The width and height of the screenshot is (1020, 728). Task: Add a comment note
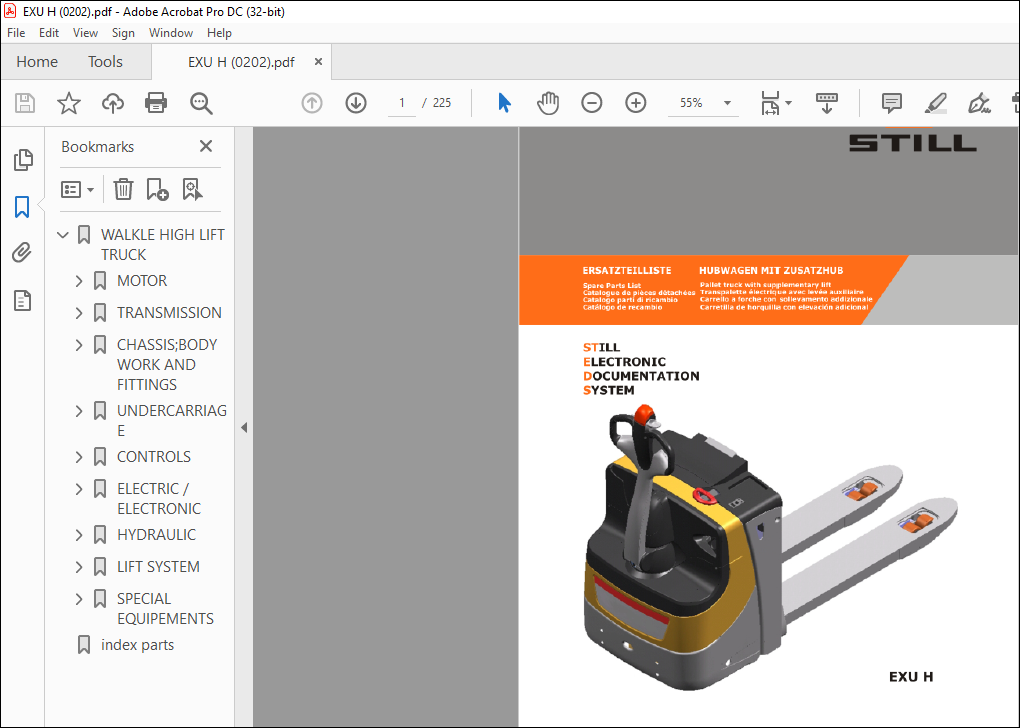click(891, 103)
